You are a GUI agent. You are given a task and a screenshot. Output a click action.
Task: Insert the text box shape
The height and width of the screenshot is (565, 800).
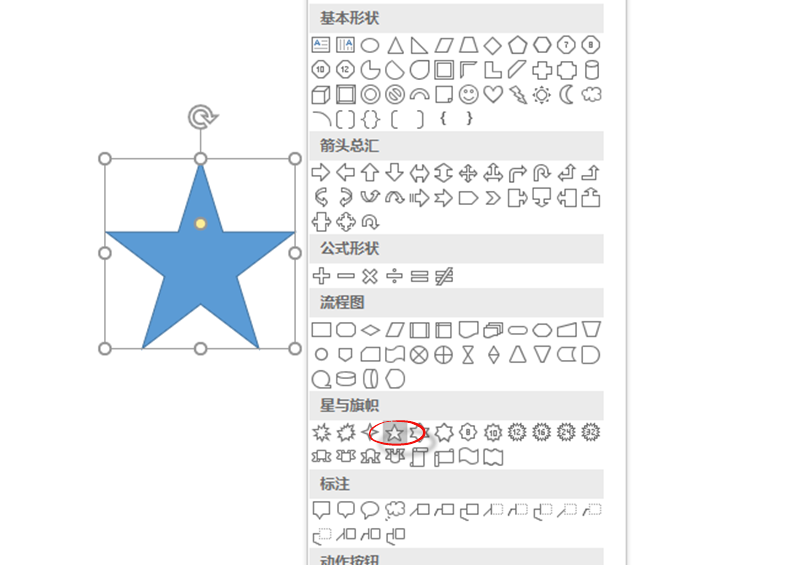click(x=321, y=45)
